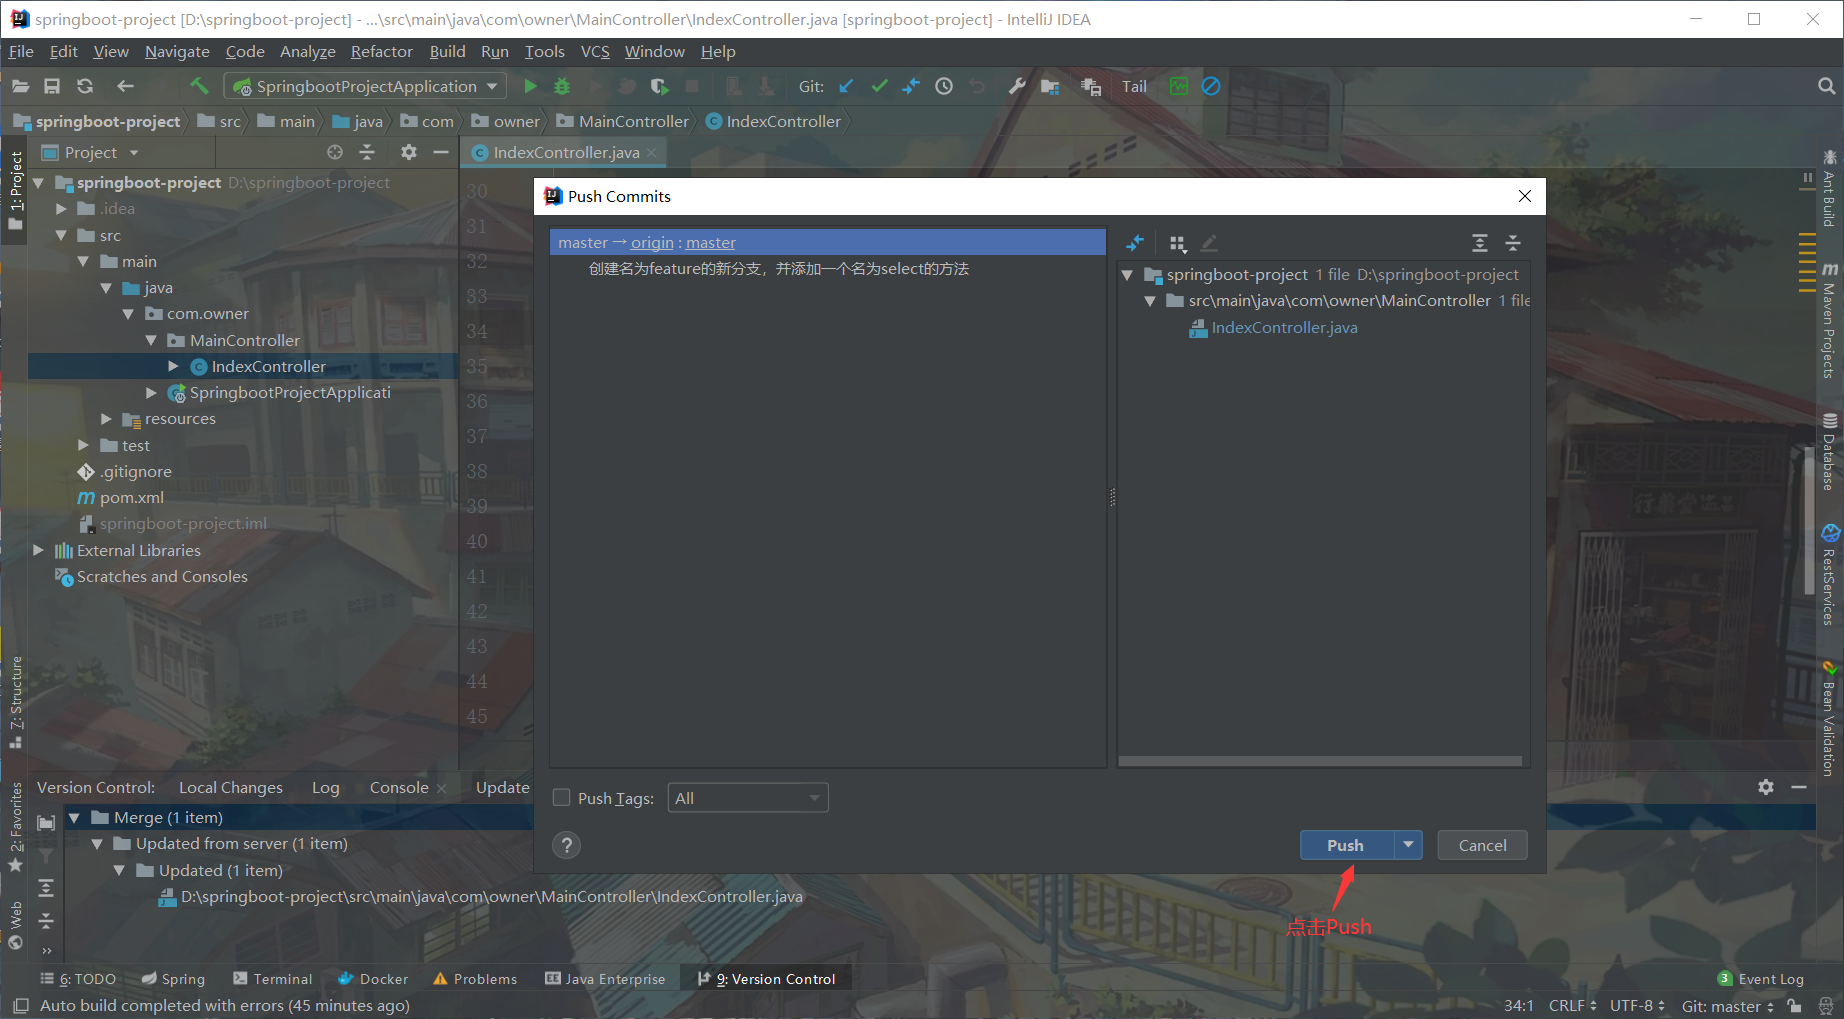Select the Run SpringbootProjectApplication play icon

[530, 86]
